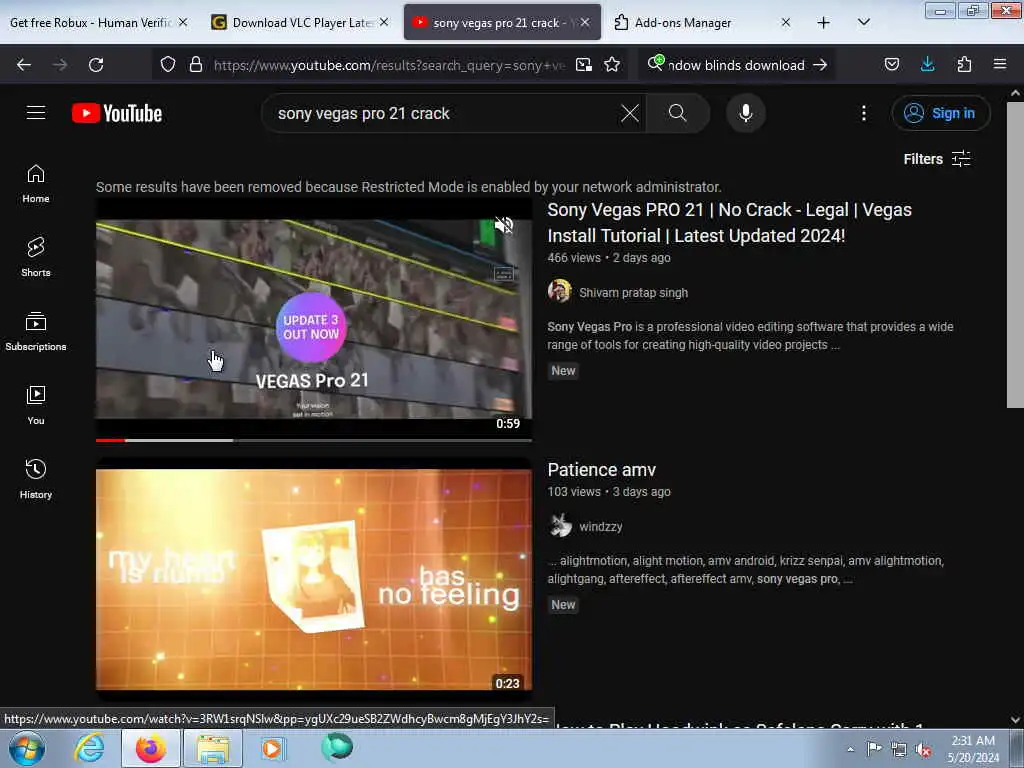Open Shivam pratap singh channel avatar

point(560,291)
